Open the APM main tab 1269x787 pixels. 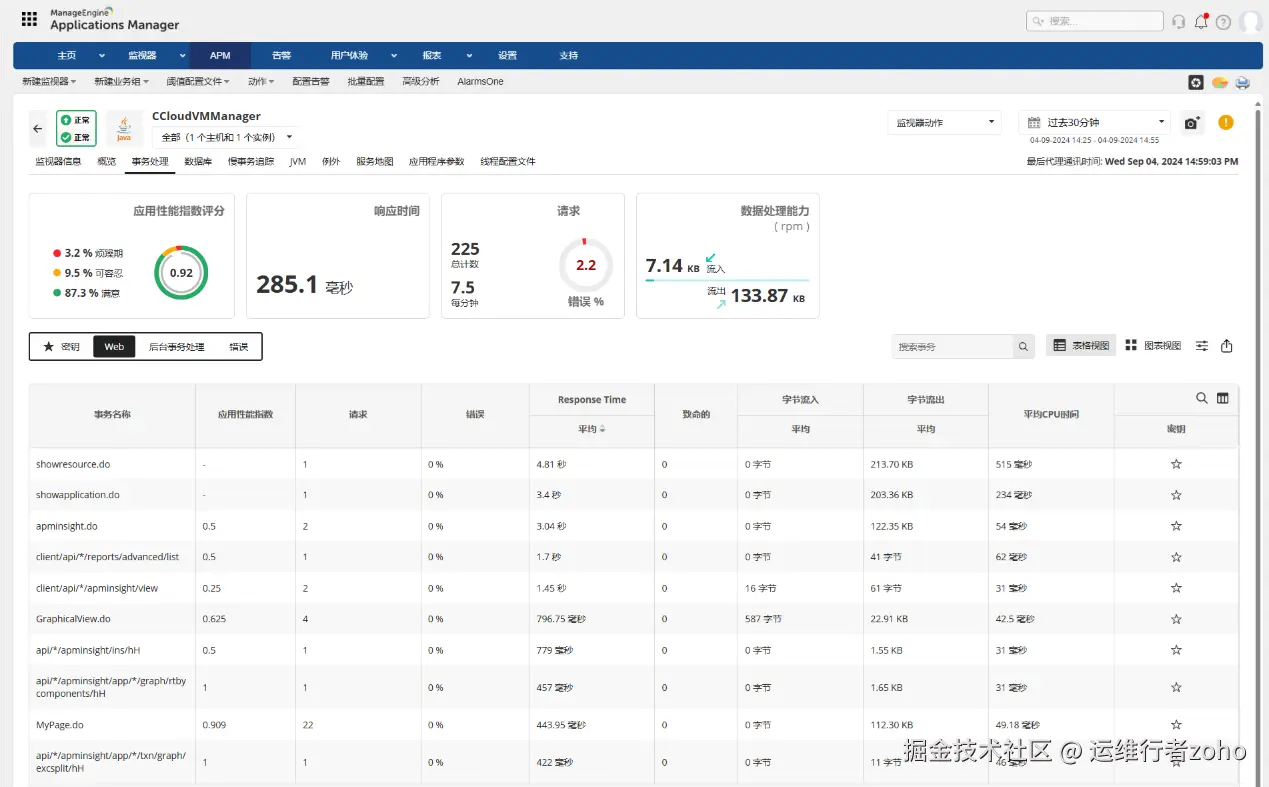(x=220, y=56)
